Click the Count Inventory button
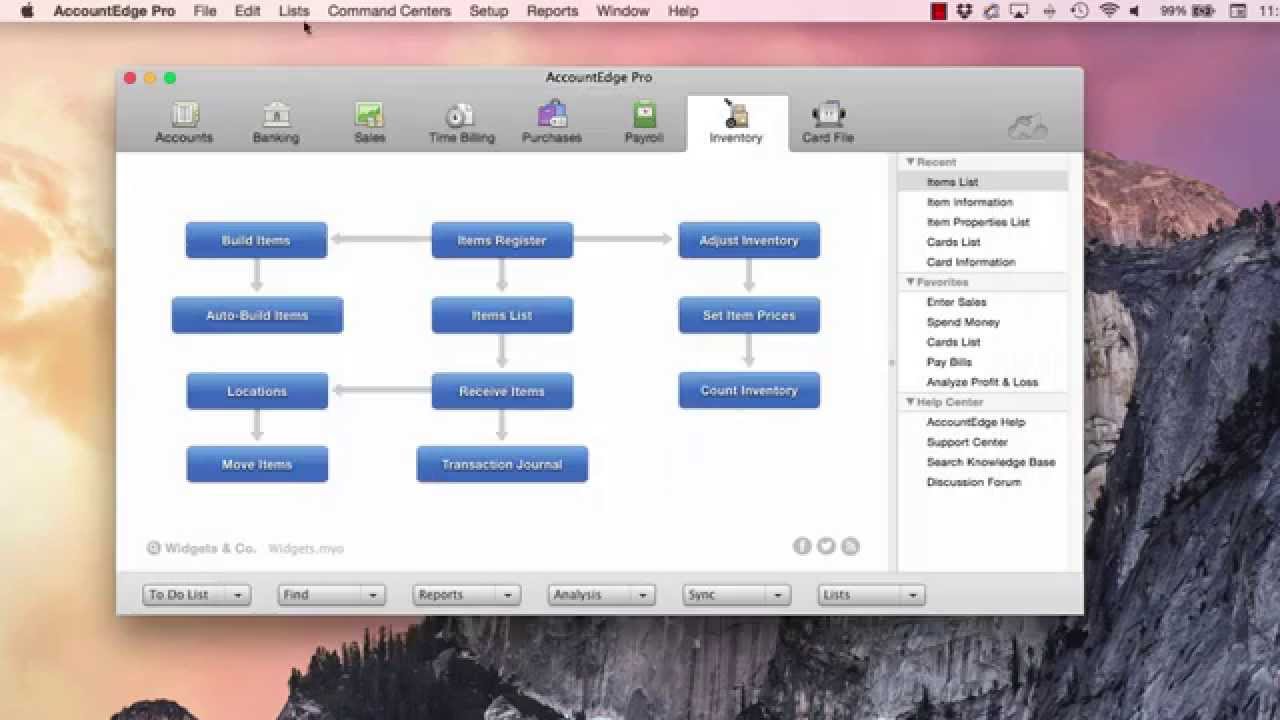The width and height of the screenshot is (1280, 720). [749, 390]
